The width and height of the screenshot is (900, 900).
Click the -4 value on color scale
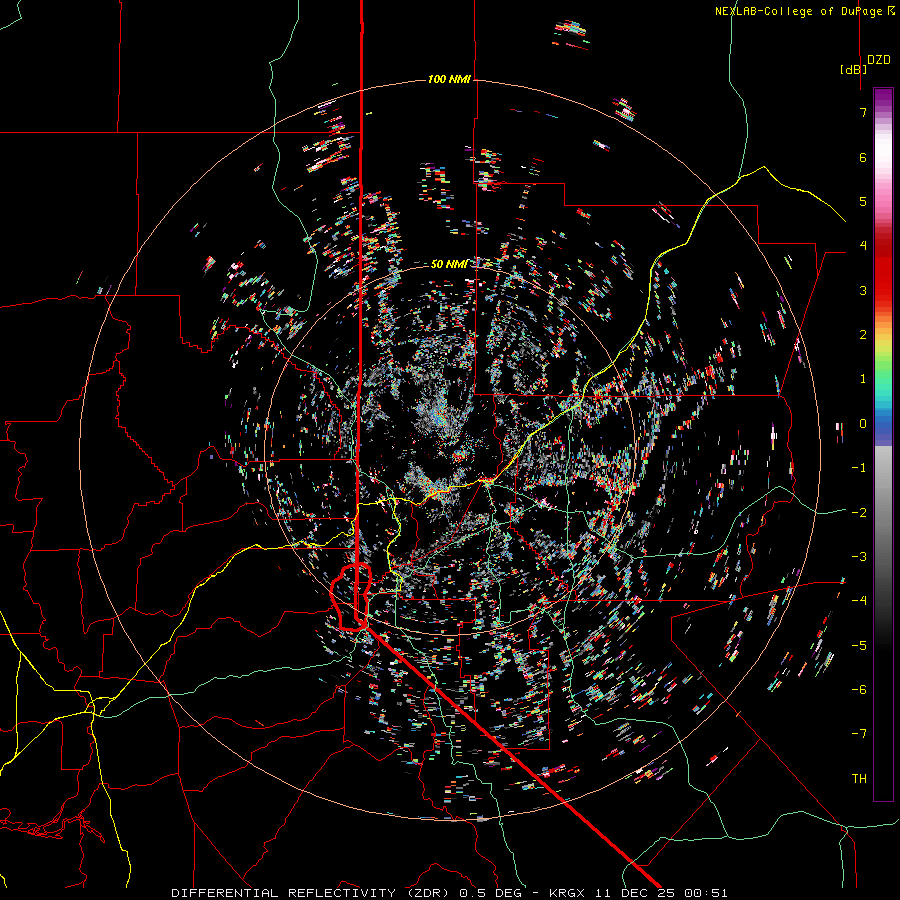[859, 601]
